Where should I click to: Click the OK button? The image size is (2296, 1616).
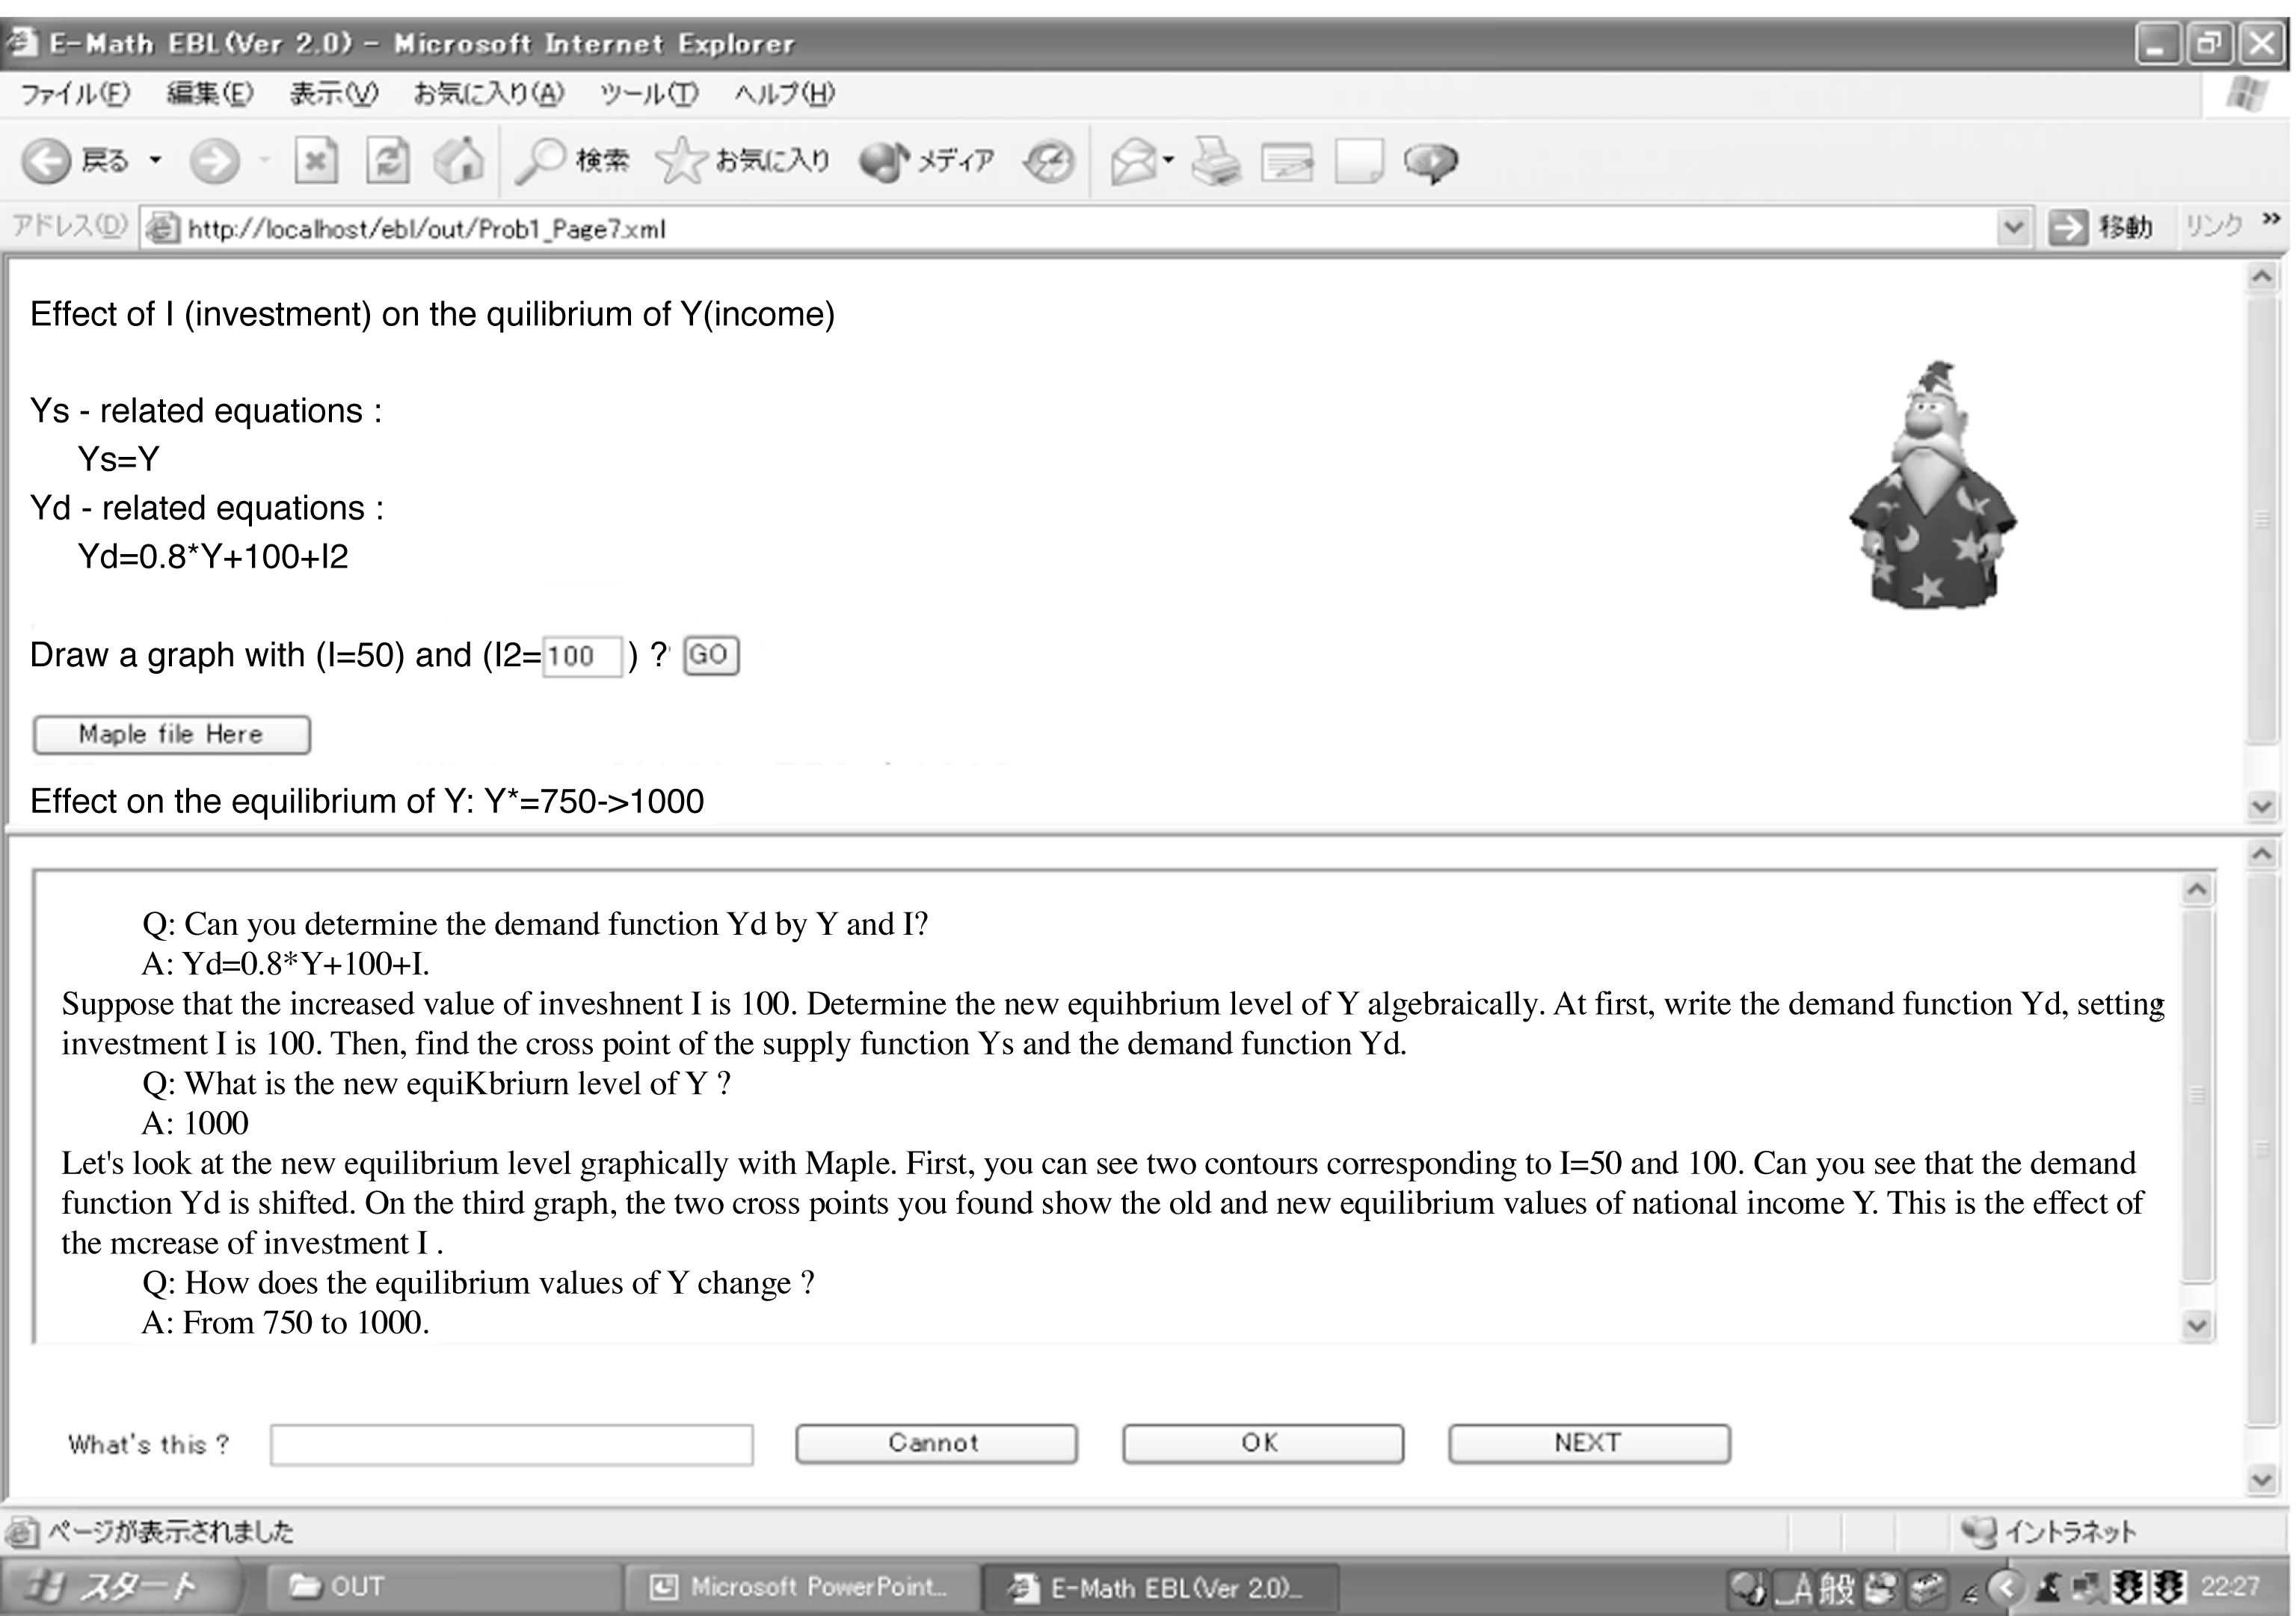click(x=1262, y=1443)
